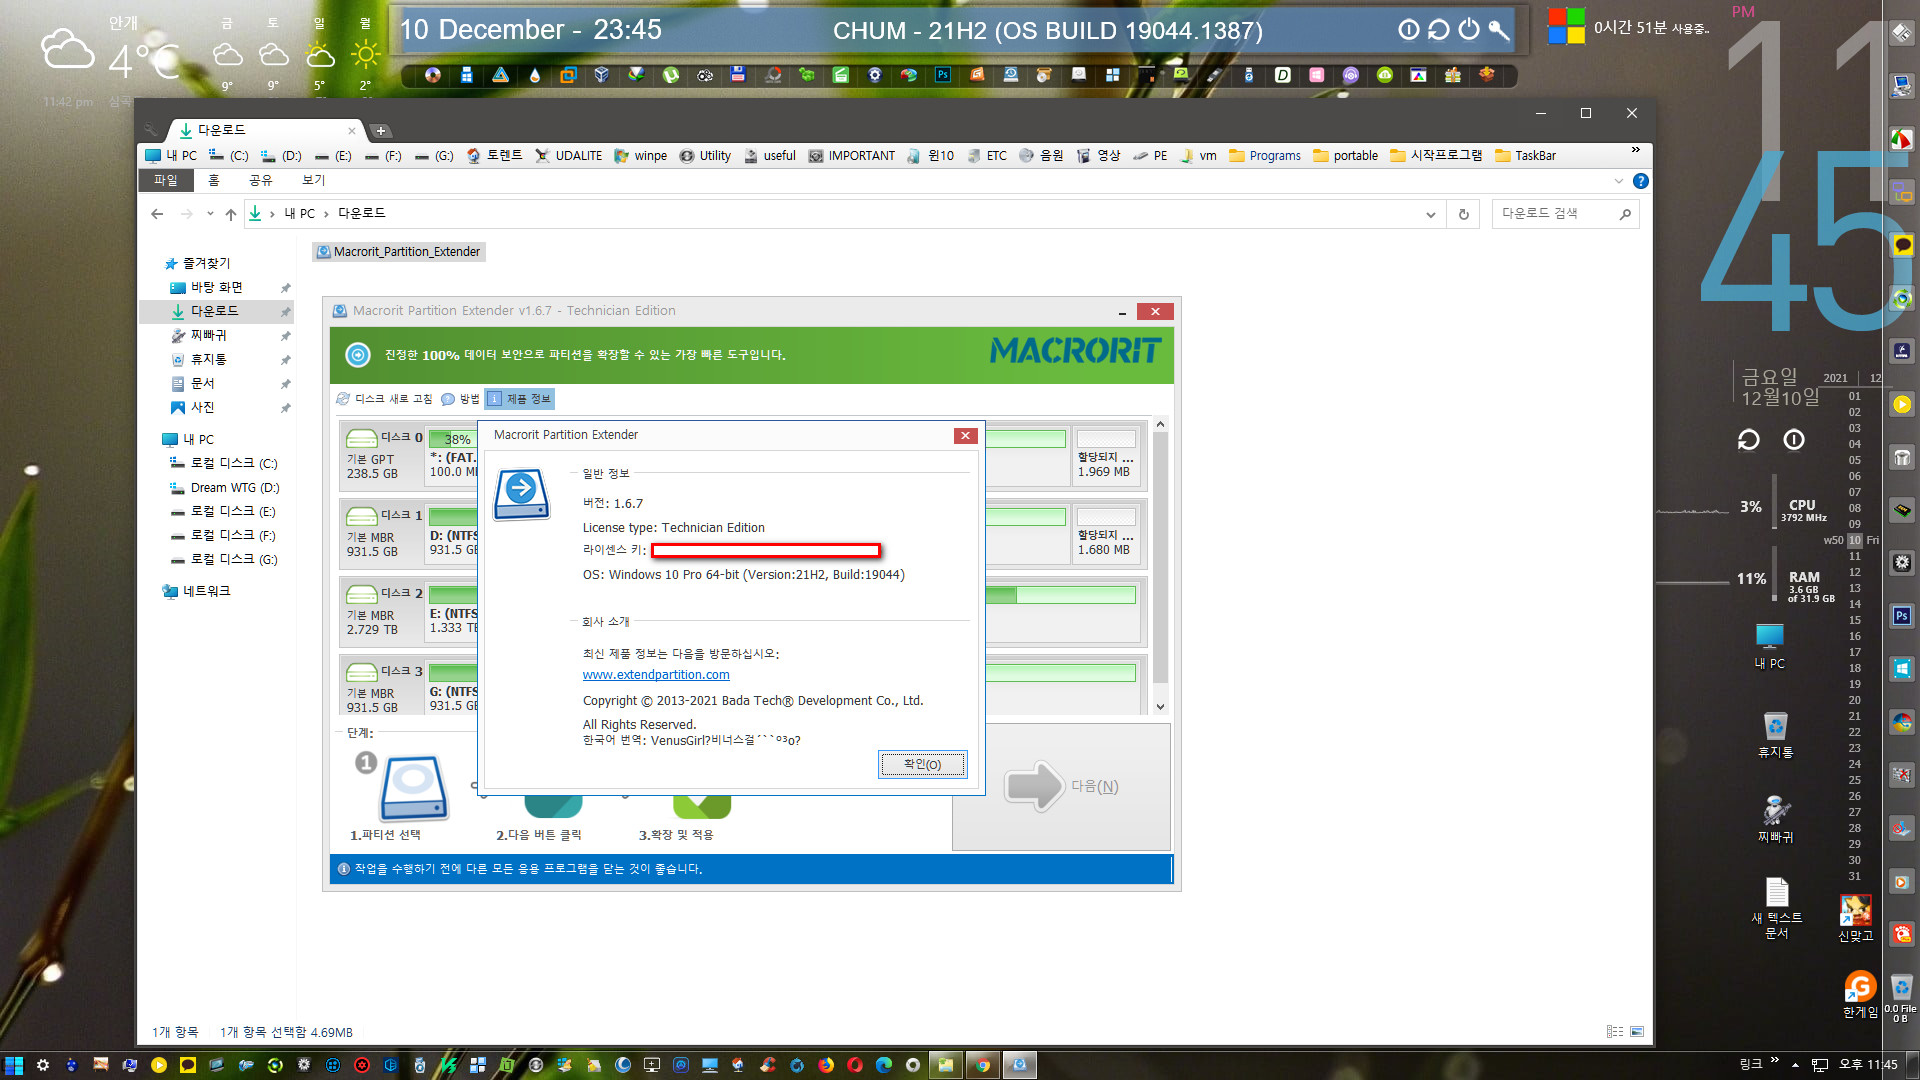
Task: Open 새 텍스트 문서 on desktop
Action: point(1776,908)
